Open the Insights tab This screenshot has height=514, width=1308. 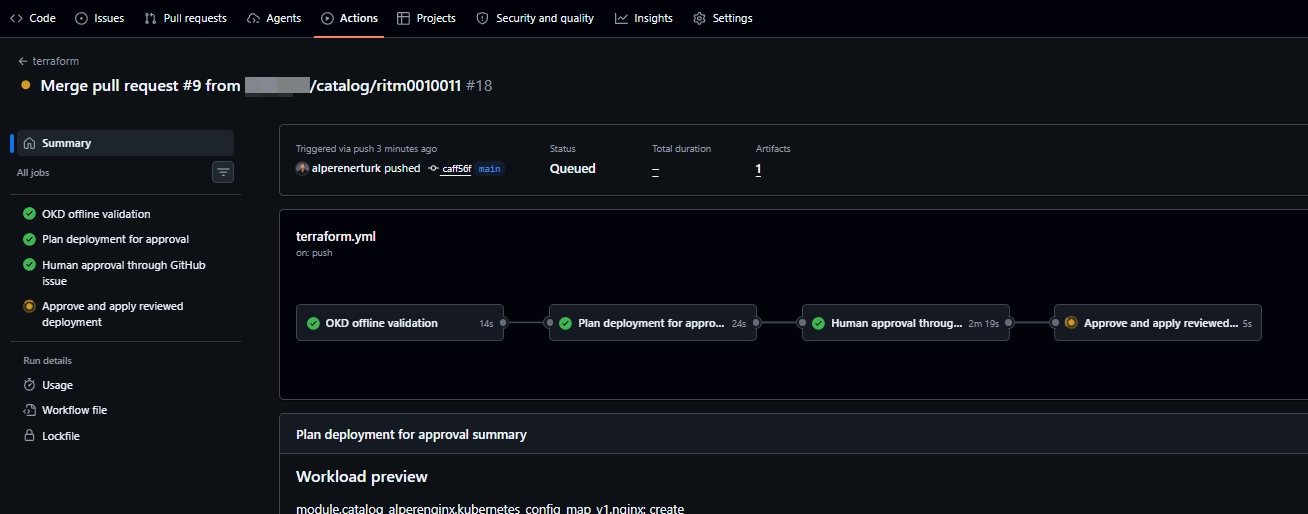(644, 18)
